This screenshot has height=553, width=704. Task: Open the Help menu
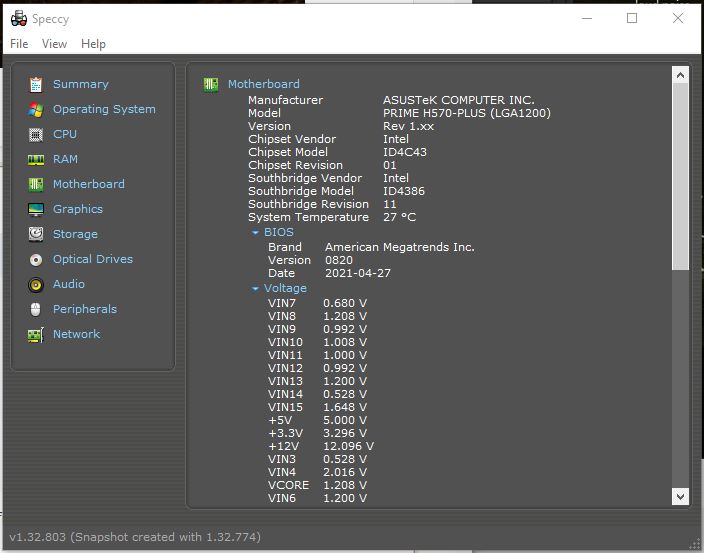93,44
